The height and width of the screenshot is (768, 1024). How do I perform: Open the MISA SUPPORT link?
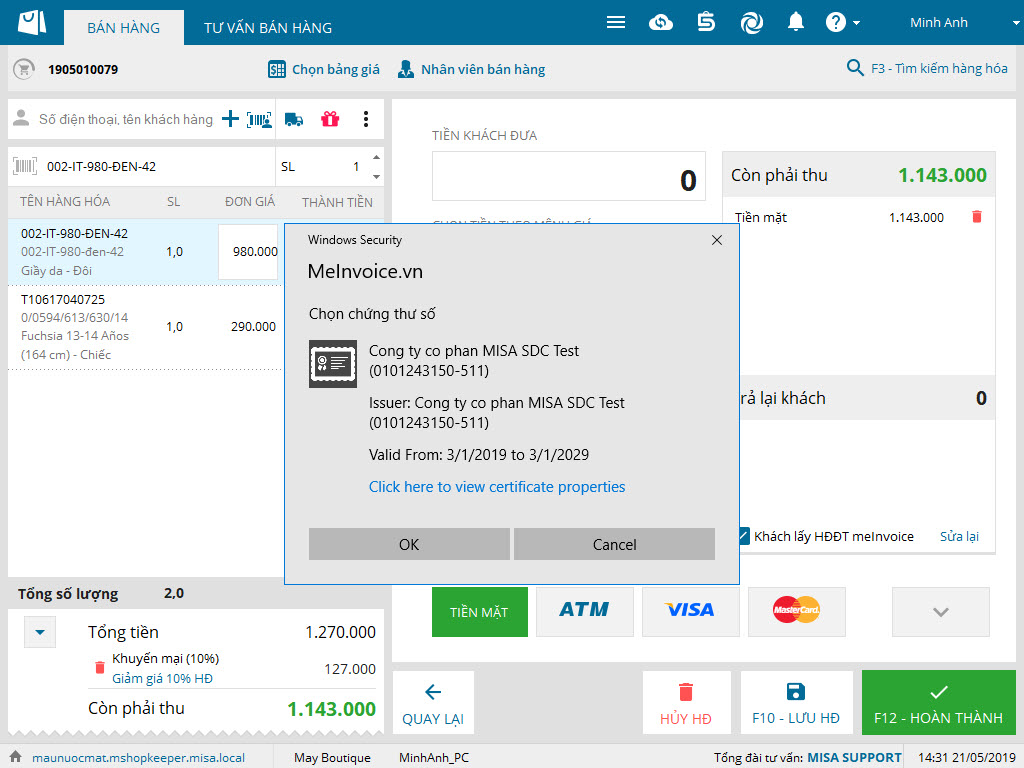point(854,758)
